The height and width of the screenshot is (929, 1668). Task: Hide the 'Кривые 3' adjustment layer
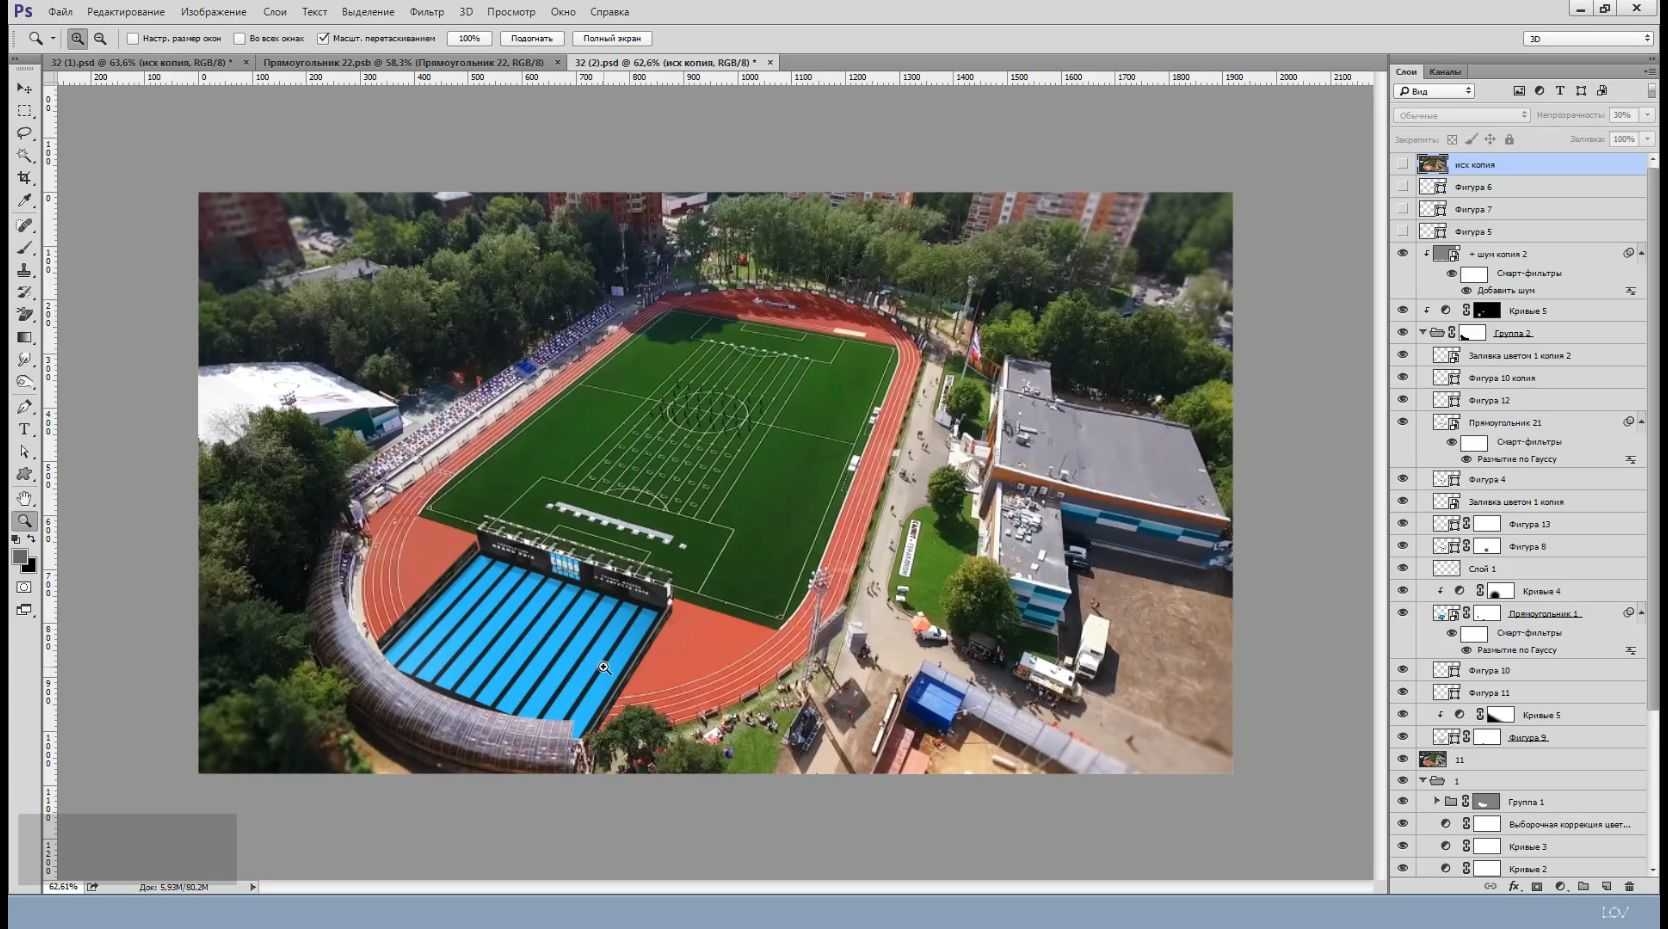point(1402,846)
